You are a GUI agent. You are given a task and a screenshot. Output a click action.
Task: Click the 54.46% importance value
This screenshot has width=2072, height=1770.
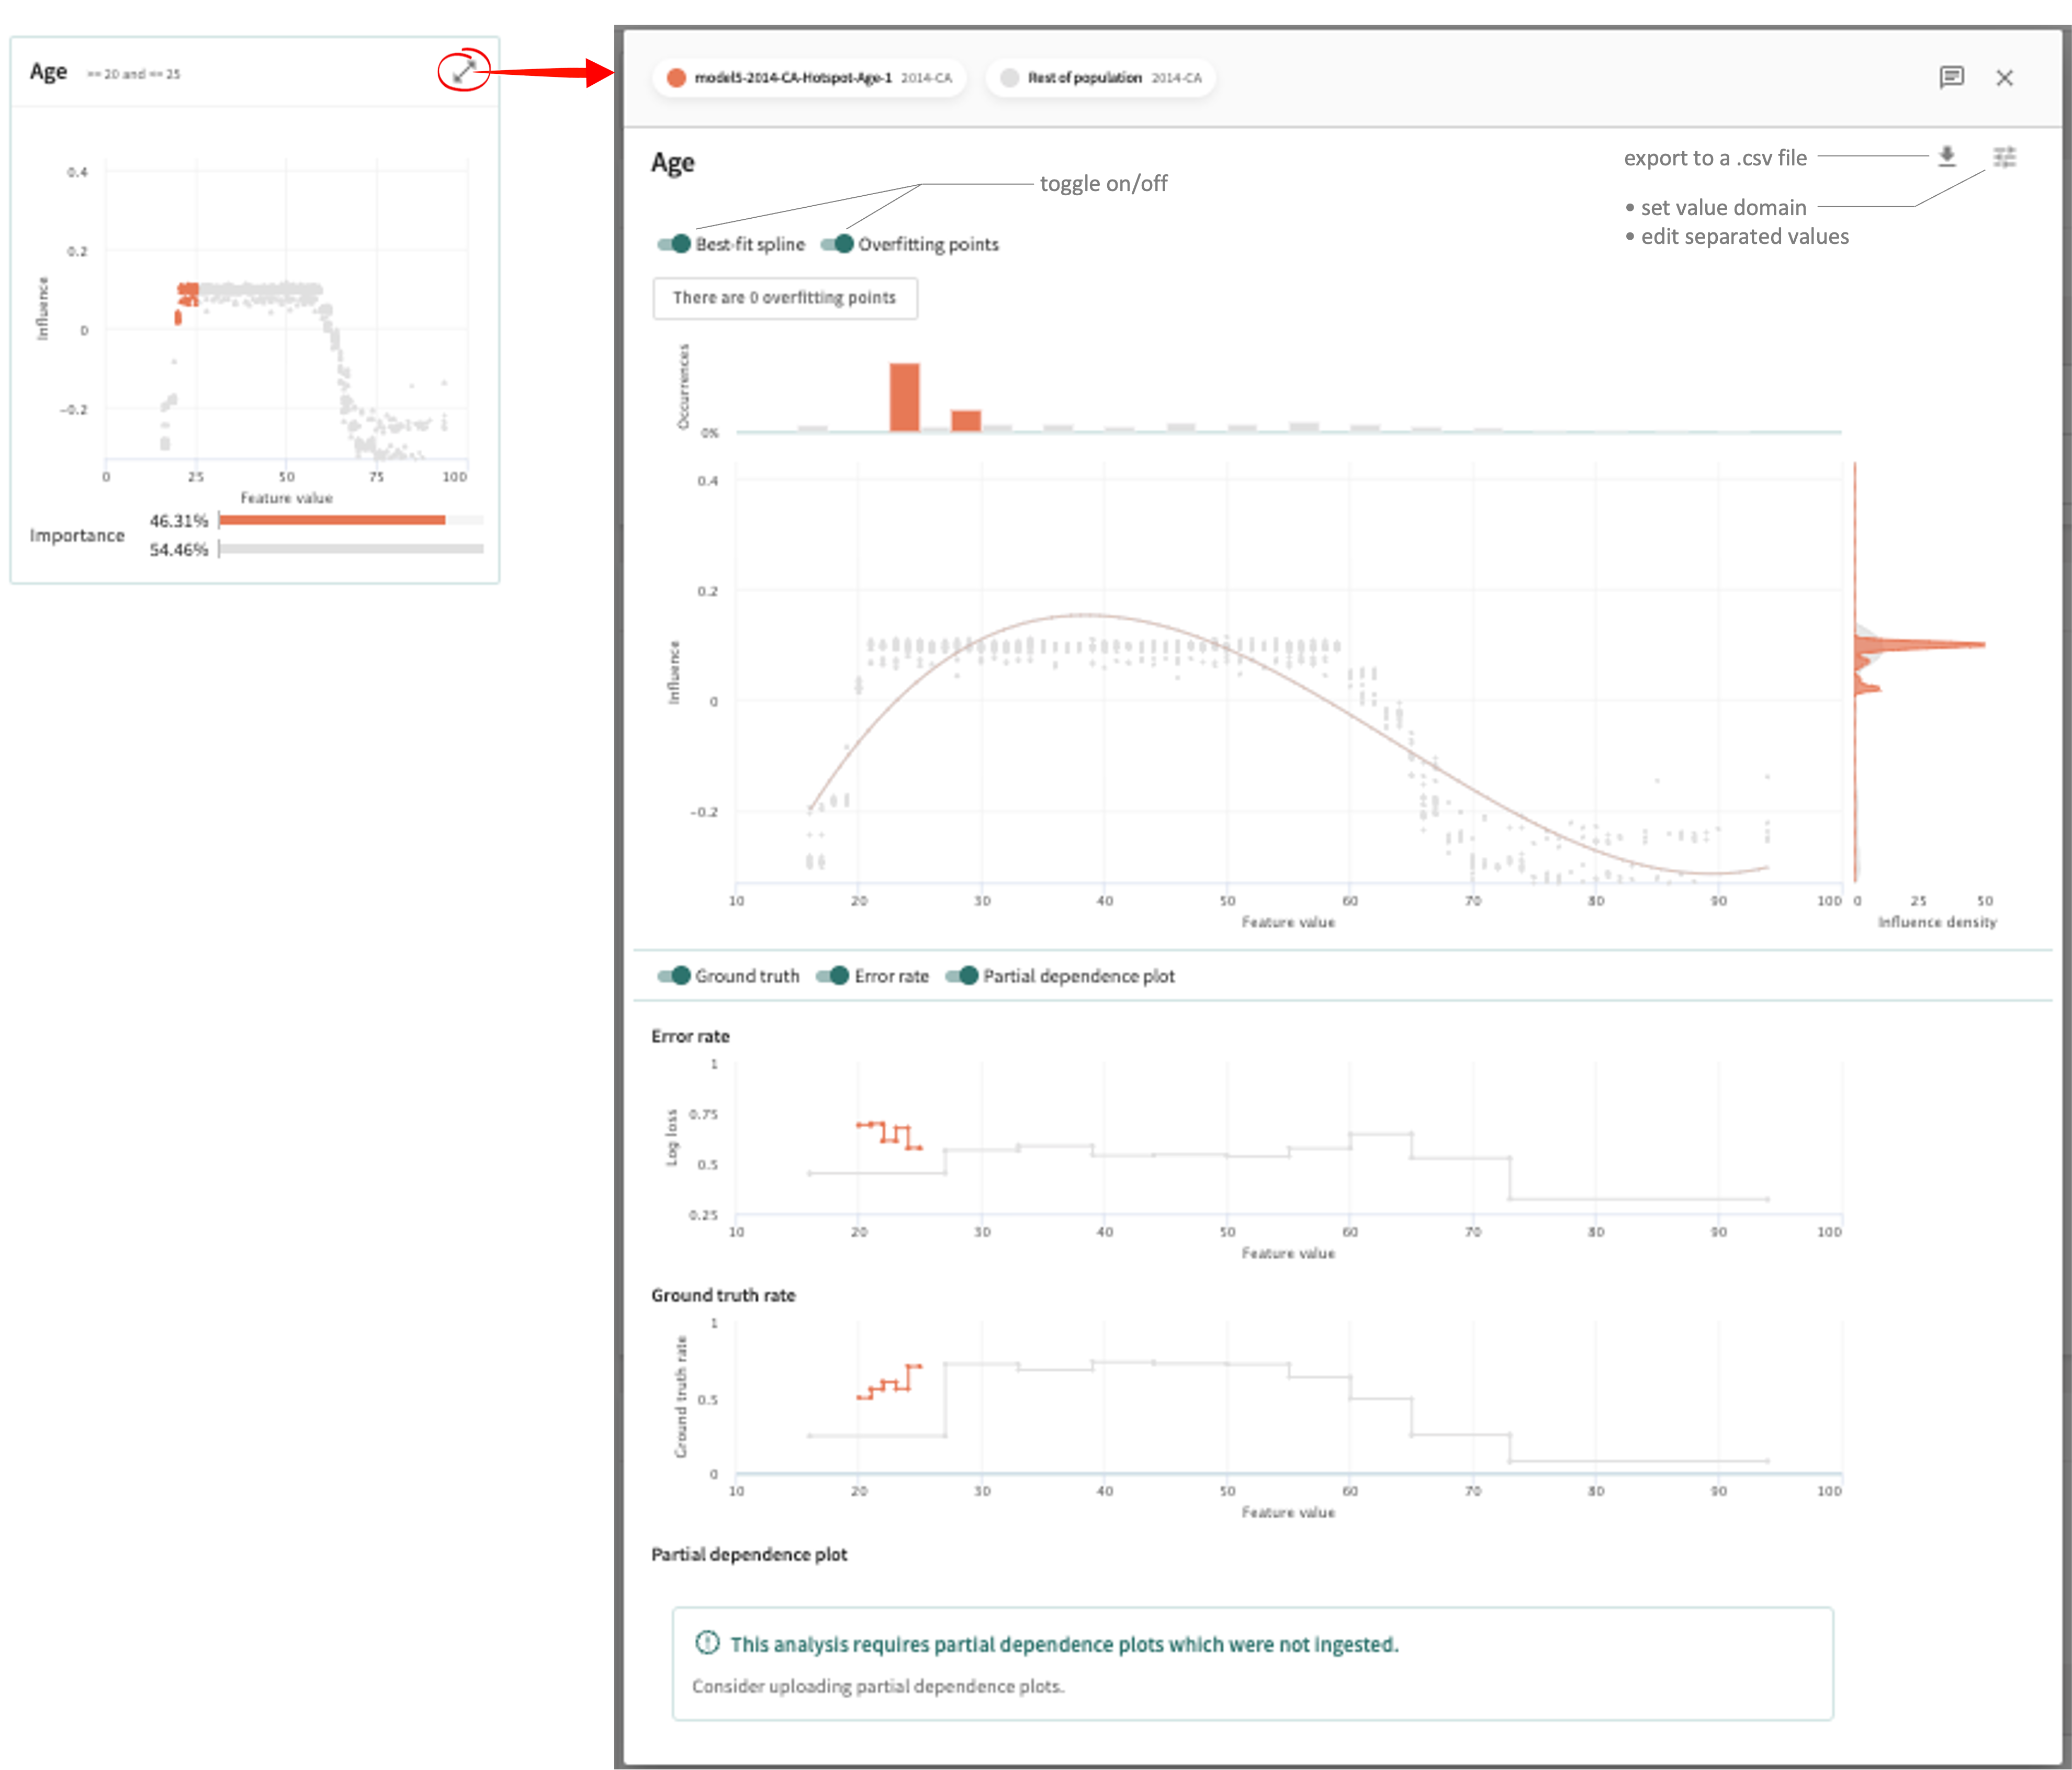coord(179,550)
